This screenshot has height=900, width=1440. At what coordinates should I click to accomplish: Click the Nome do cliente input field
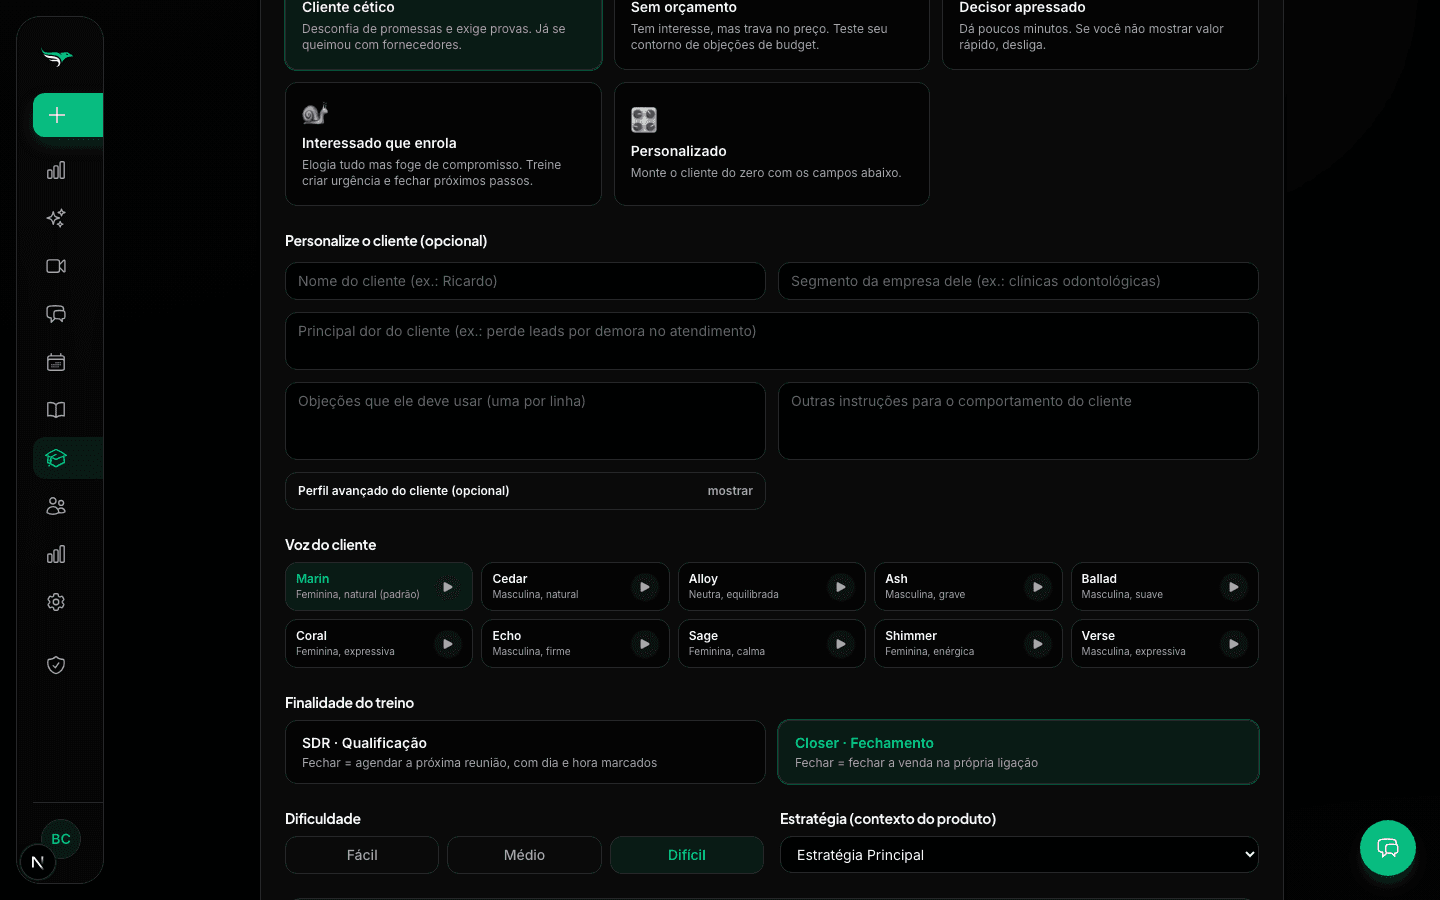click(x=525, y=281)
